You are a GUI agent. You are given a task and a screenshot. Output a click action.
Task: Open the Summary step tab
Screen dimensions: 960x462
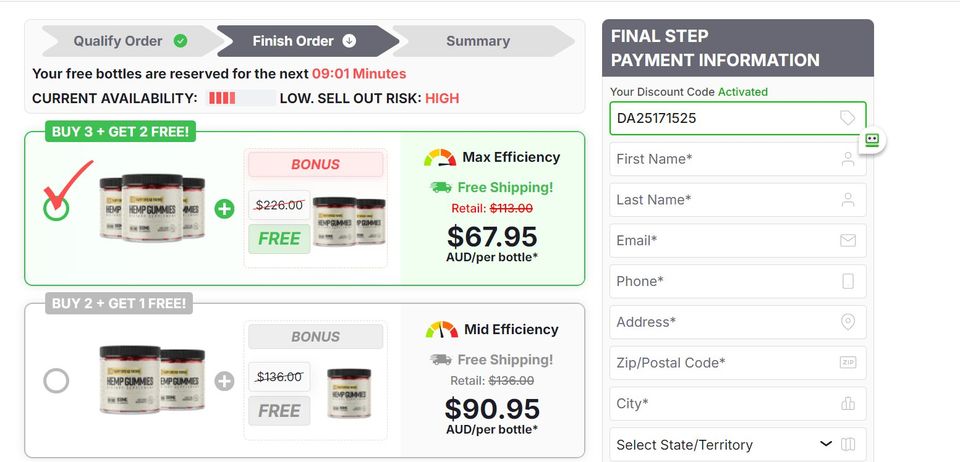pyautogui.click(x=478, y=41)
